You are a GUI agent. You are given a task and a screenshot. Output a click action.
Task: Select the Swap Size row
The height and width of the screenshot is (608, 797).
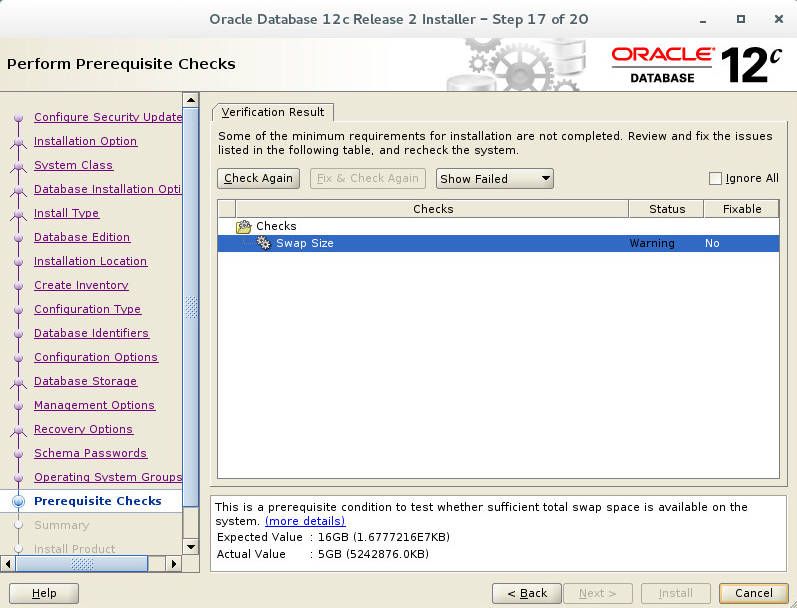498,243
